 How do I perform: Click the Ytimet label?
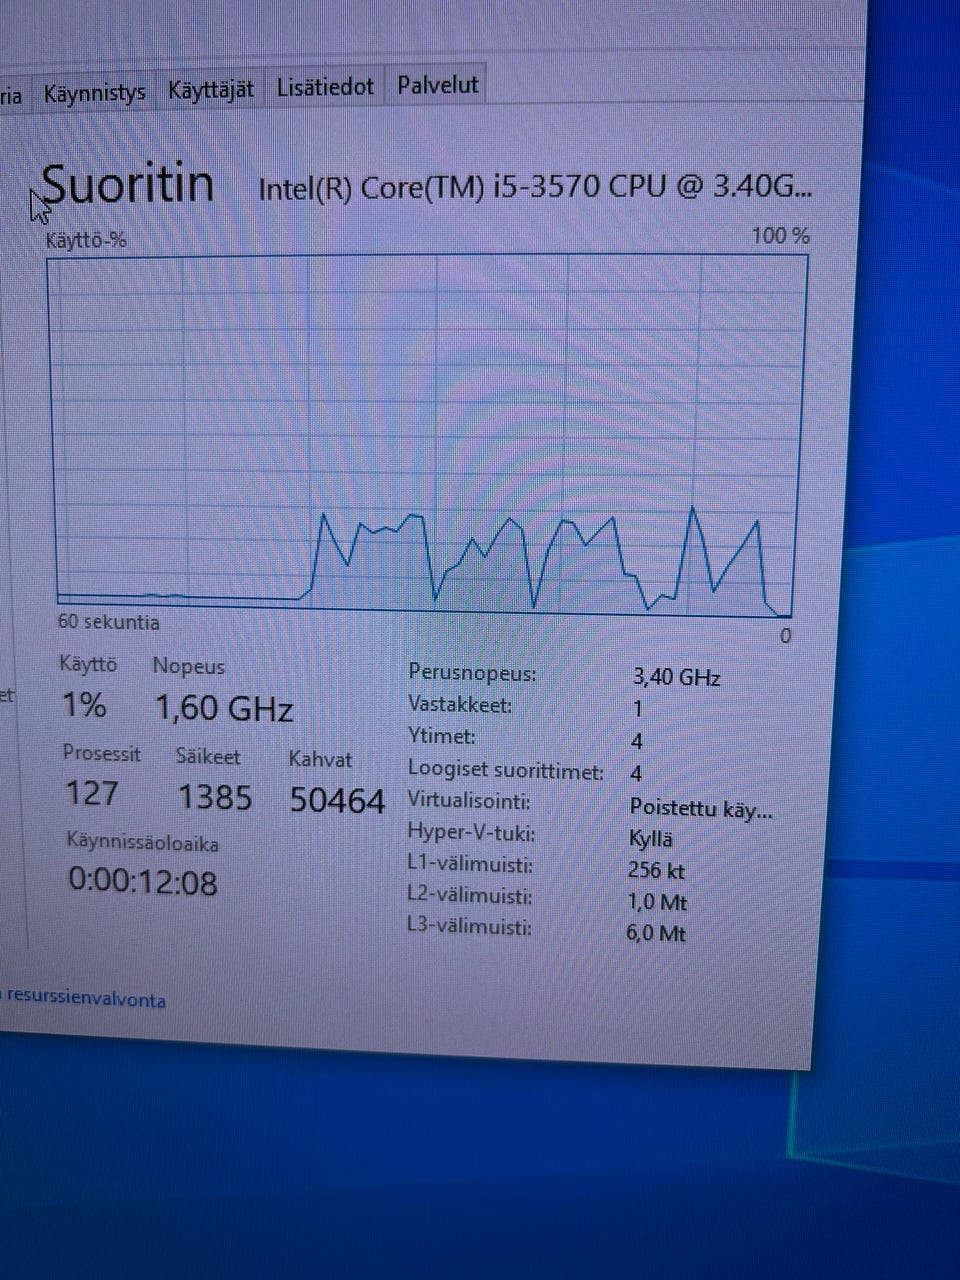click(442, 737)
